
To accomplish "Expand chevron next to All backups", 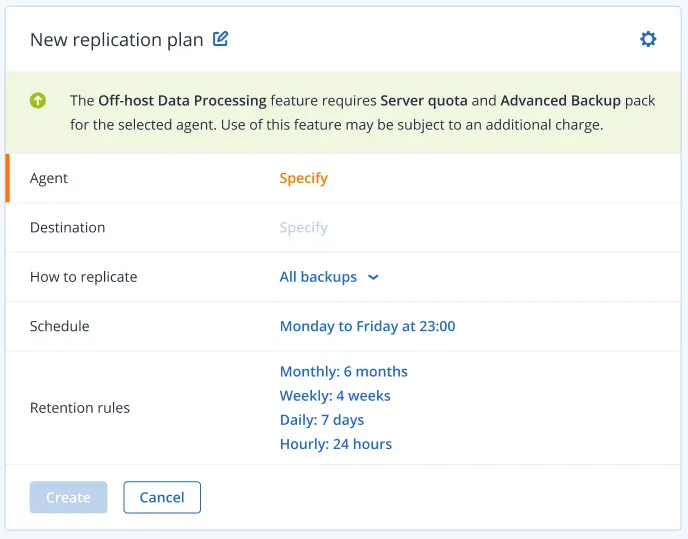I will (x=373, y=277).
